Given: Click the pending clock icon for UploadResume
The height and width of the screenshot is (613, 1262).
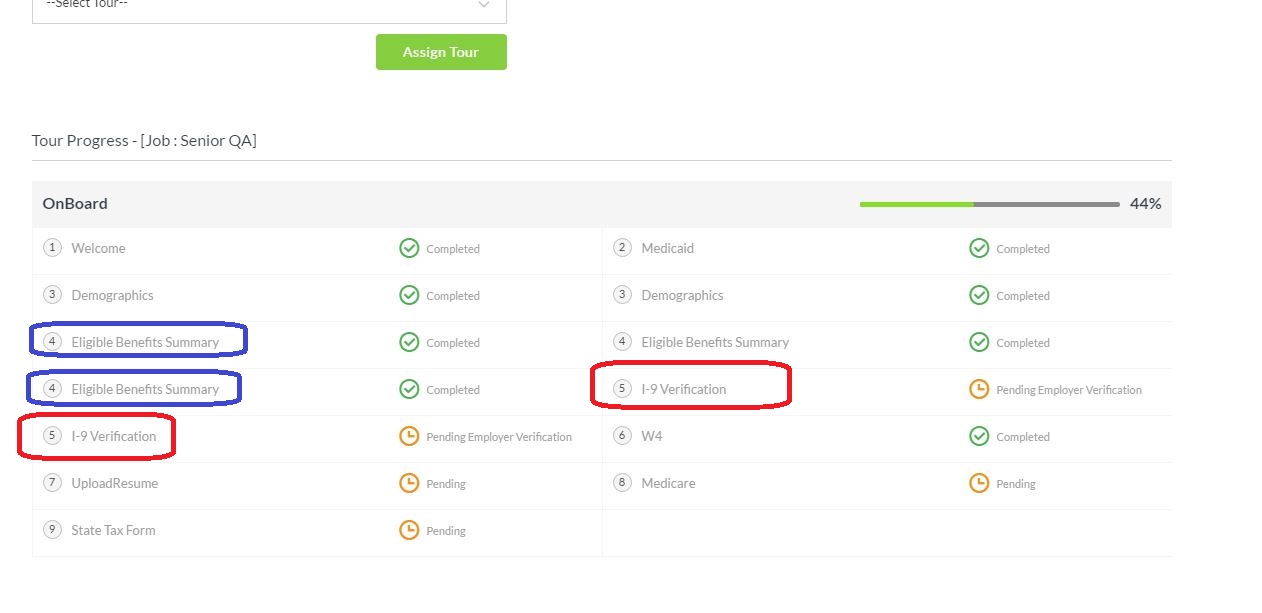Looking at the screenshot, I should [409, 483].
